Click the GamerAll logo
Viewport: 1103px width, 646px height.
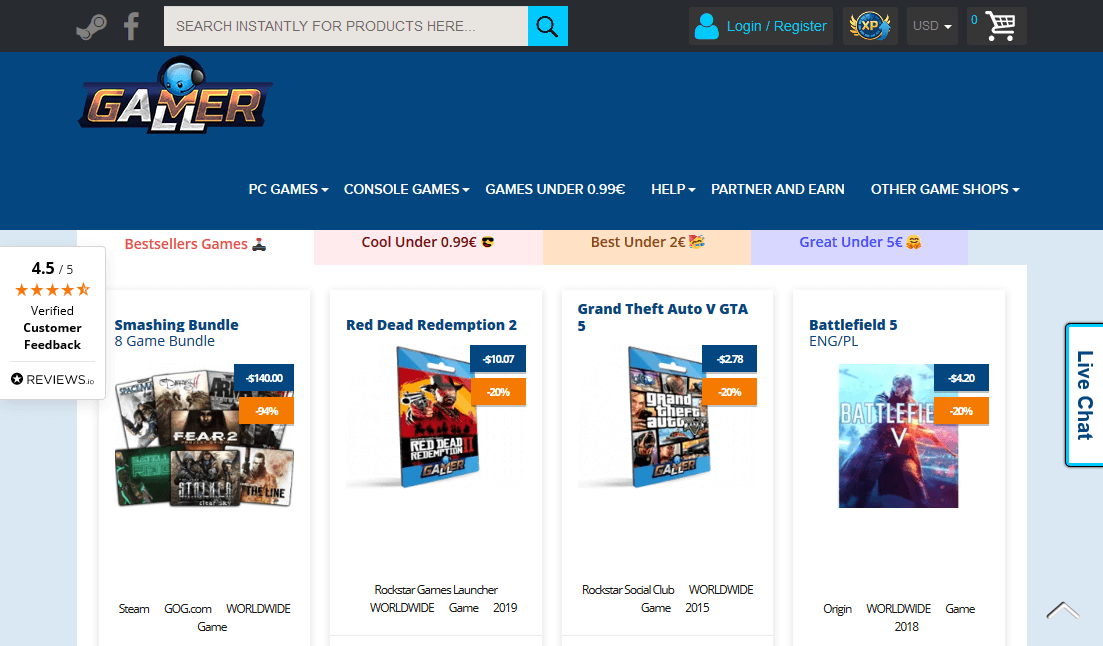click(x=176, y=96)
